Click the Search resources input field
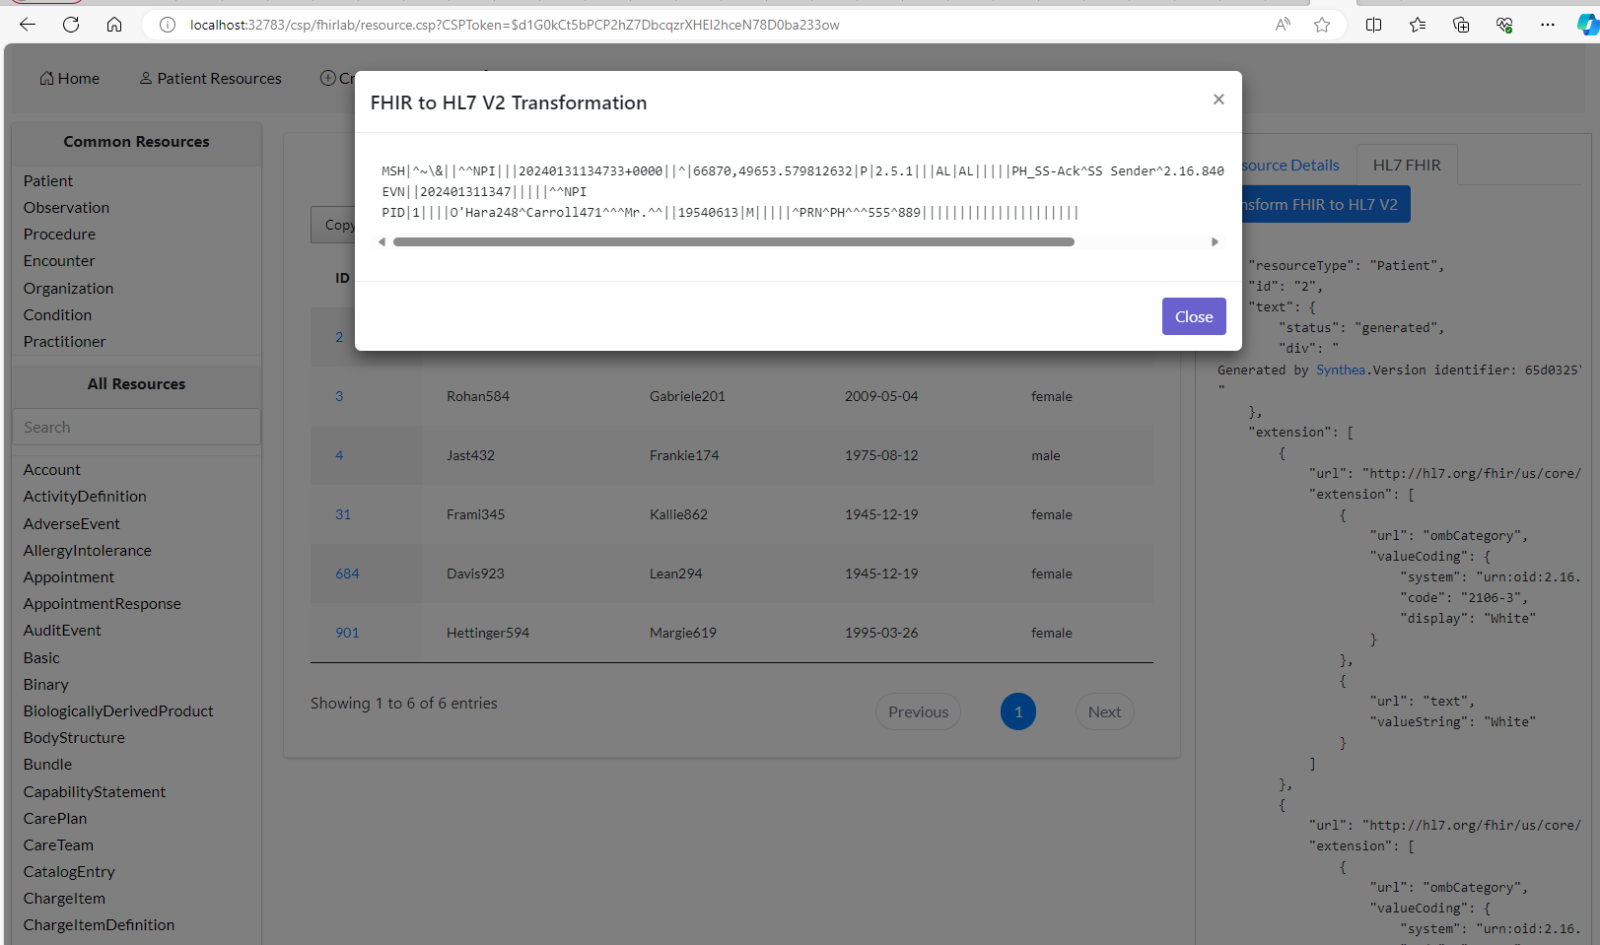1600x945 pixels. tap(136, 427)
